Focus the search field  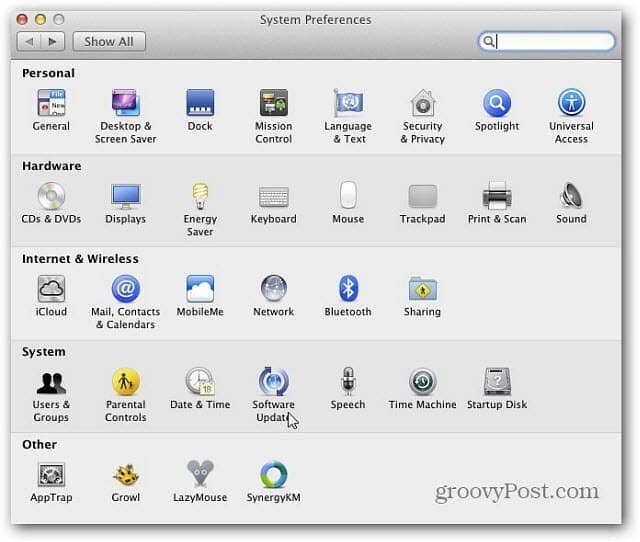[547, 41]
